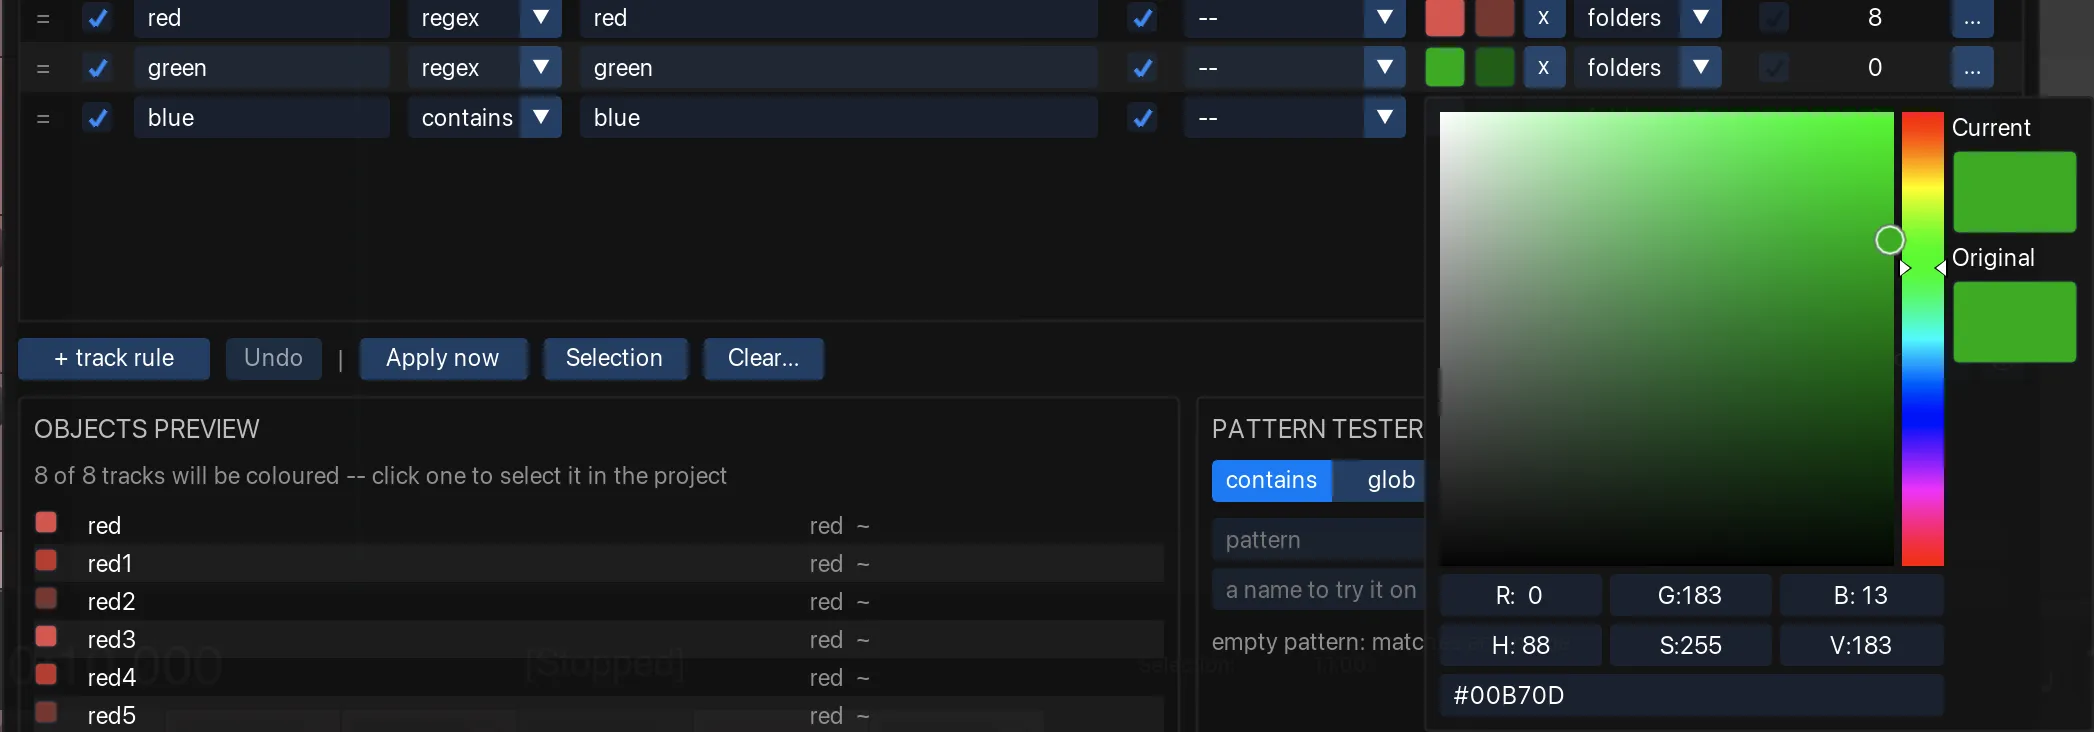Expand the red rule's "--" dropdown
The image size is (2094, 732).
point(1295,18)
